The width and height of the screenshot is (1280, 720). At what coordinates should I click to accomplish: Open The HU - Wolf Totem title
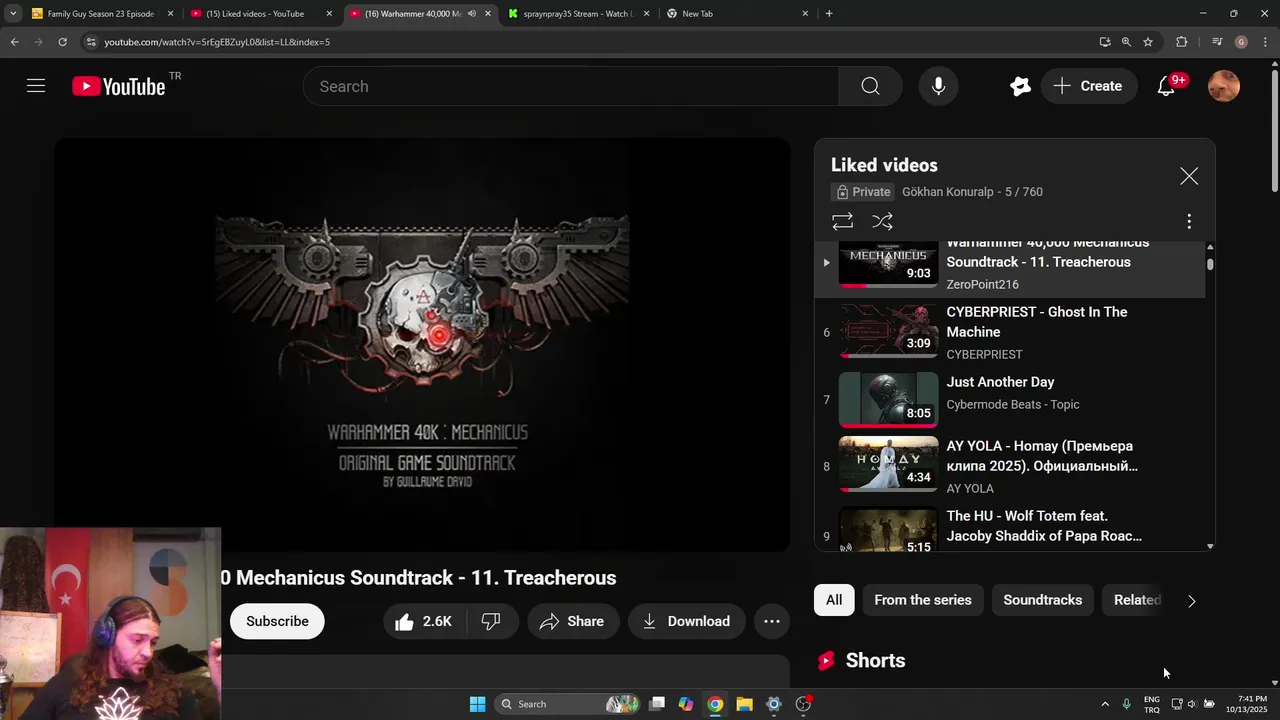point(1044,526)
